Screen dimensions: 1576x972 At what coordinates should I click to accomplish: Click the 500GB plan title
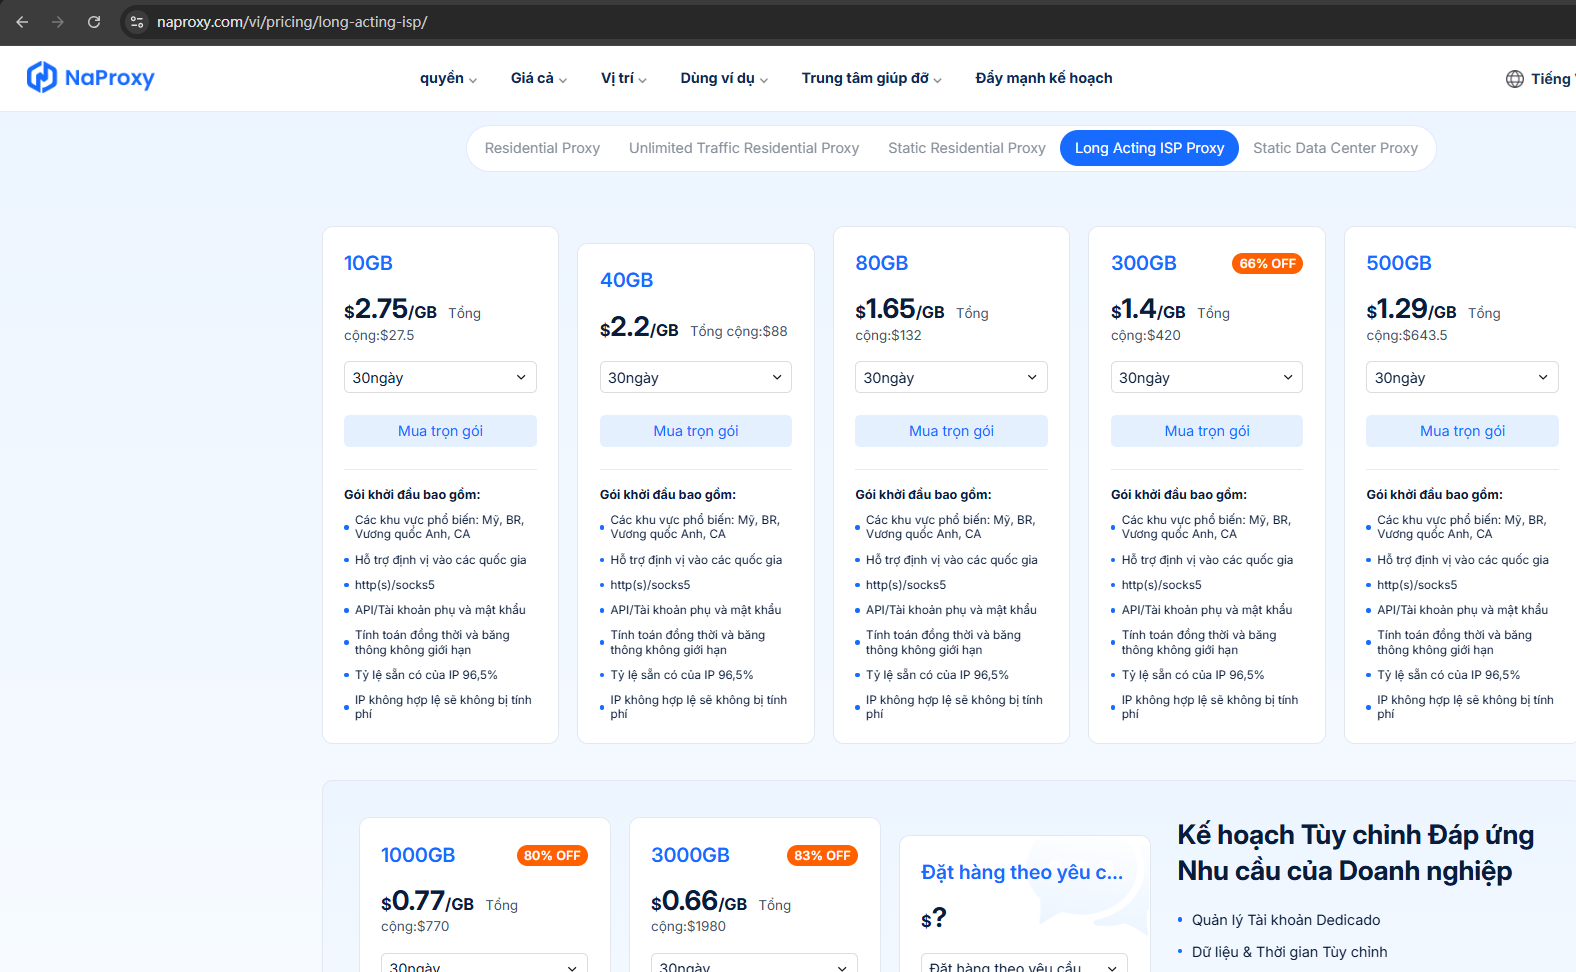pyautogui.click(x=1399, y=263)
